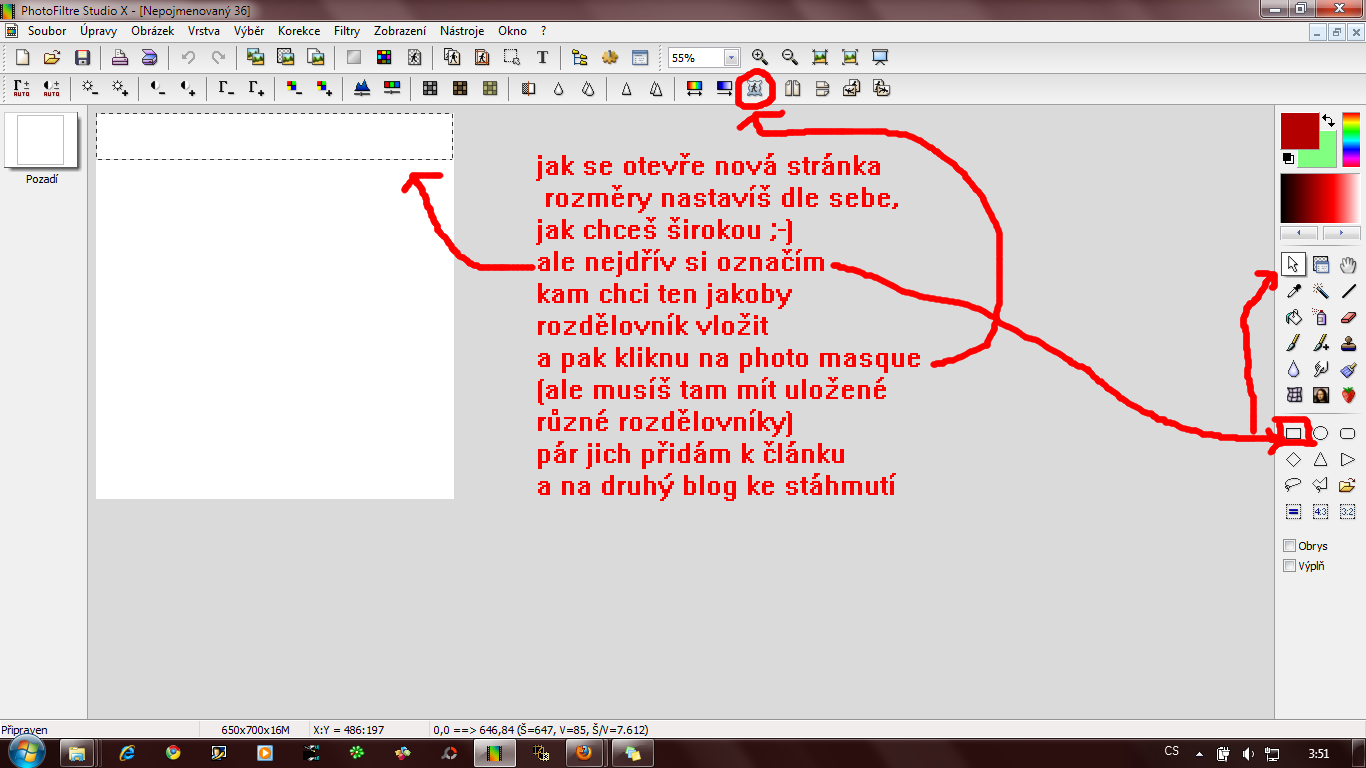Open the histogram levels tool
The height and width of the screenshot is (768, 1366).
coord(362,88)
